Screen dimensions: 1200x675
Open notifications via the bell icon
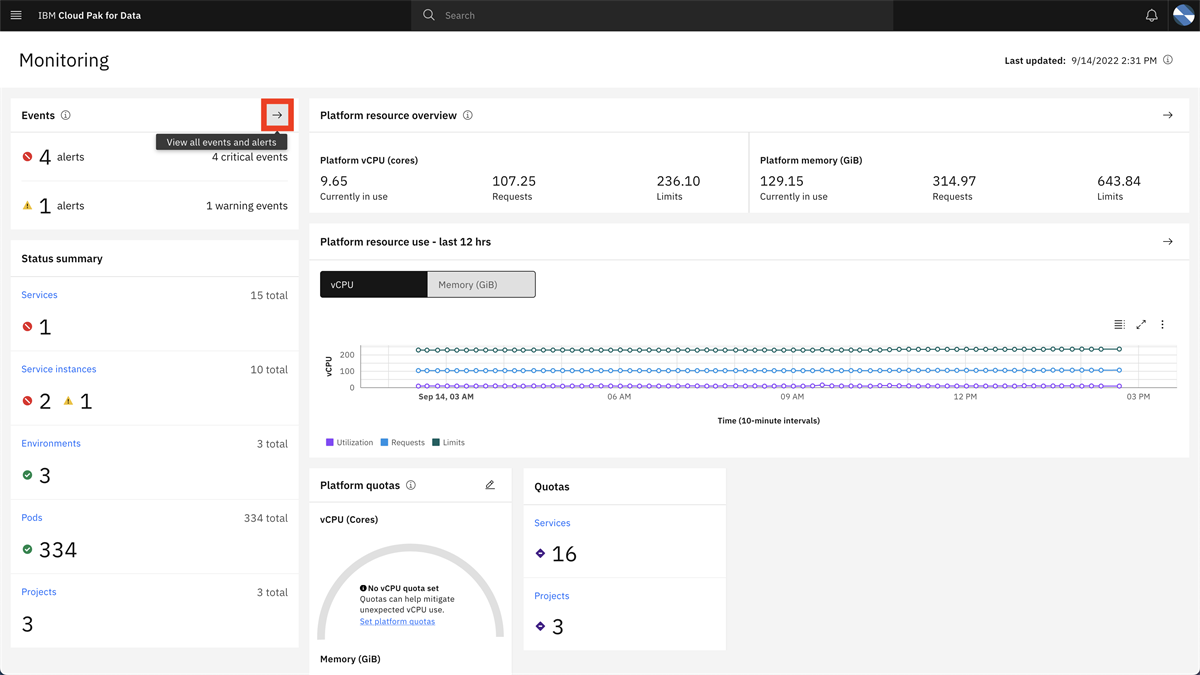coord(1151,15)
